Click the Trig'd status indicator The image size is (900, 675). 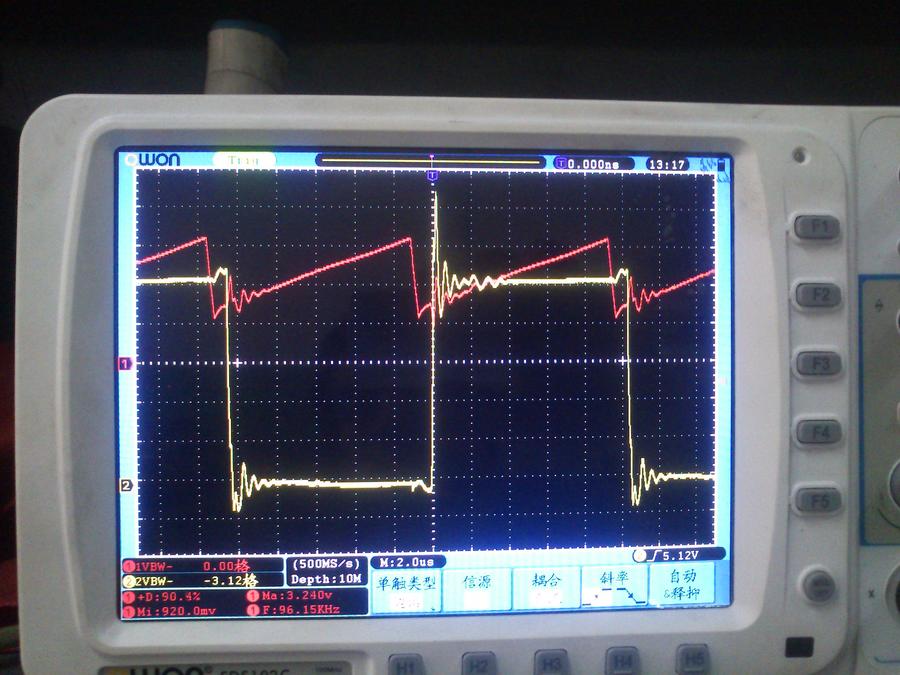point(244,160)
